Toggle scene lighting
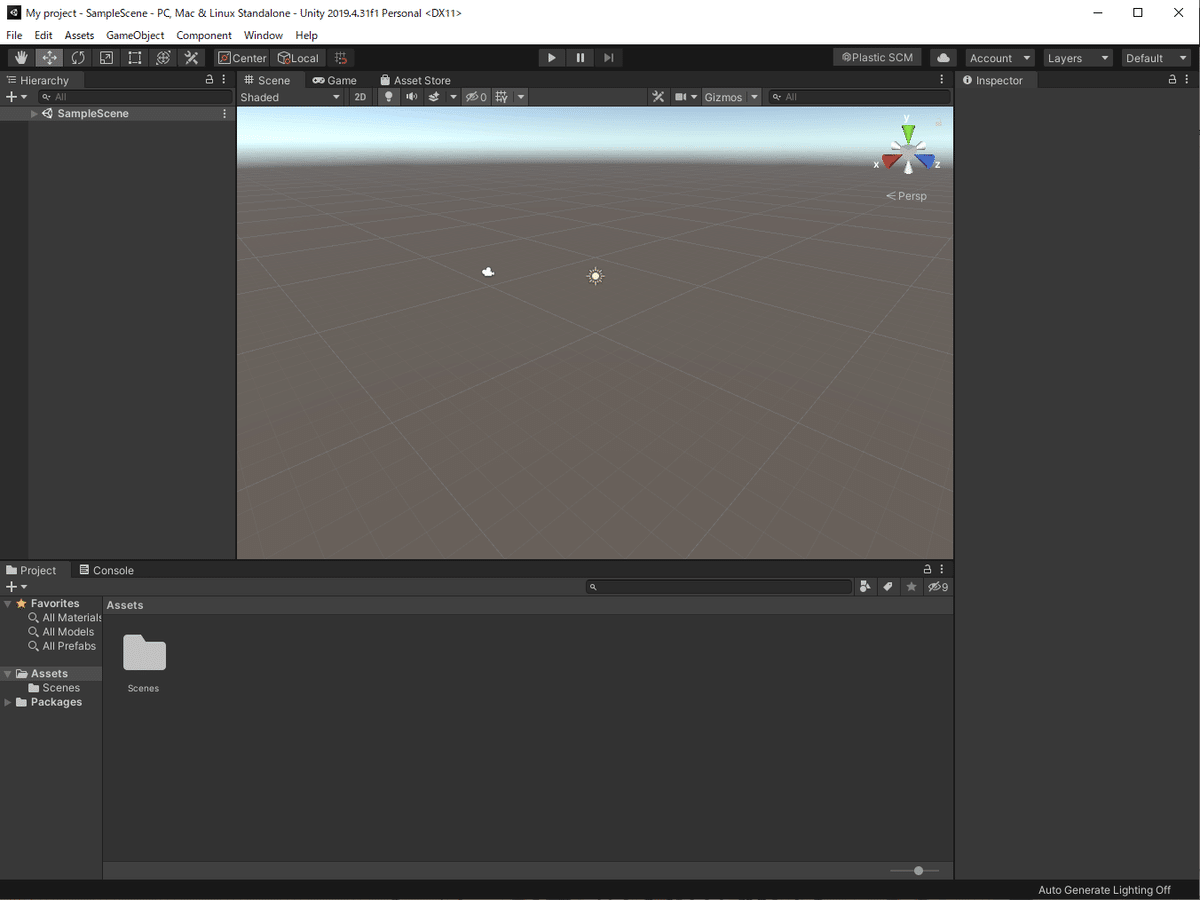1200x900 pixels. (388, 97)
